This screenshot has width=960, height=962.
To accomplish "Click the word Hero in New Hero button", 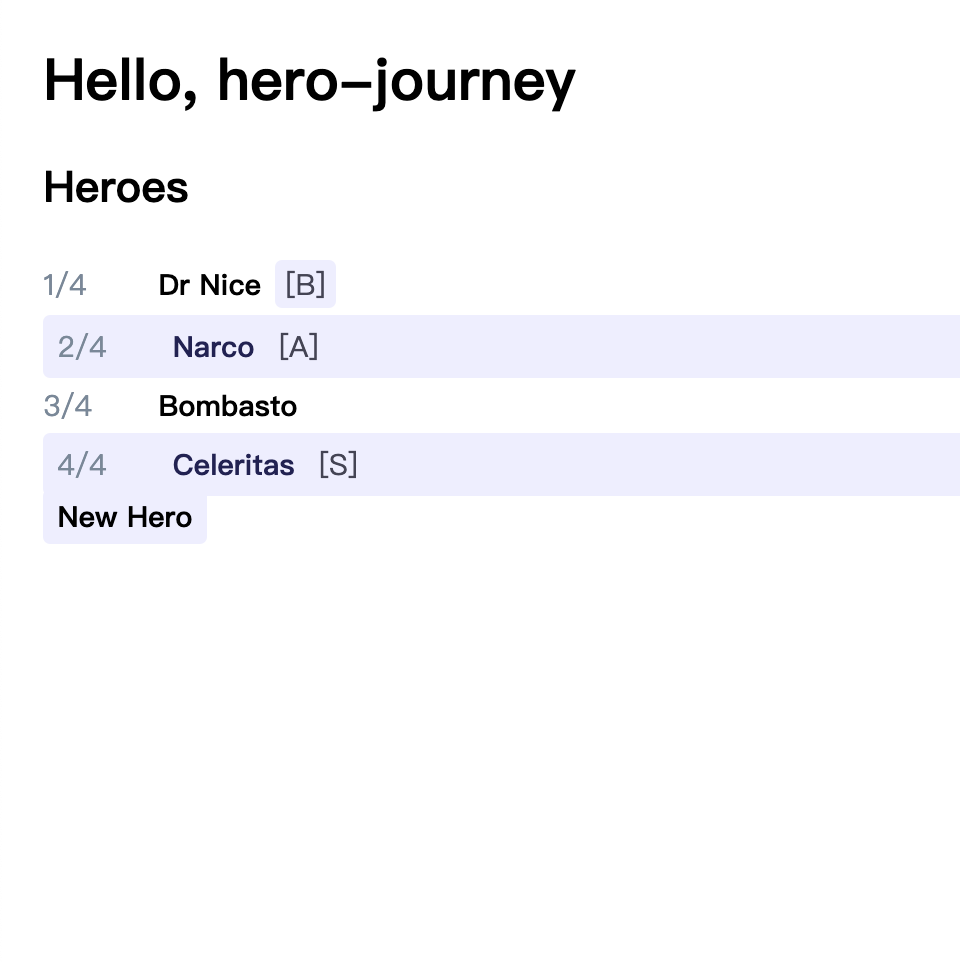I will 159,517.
